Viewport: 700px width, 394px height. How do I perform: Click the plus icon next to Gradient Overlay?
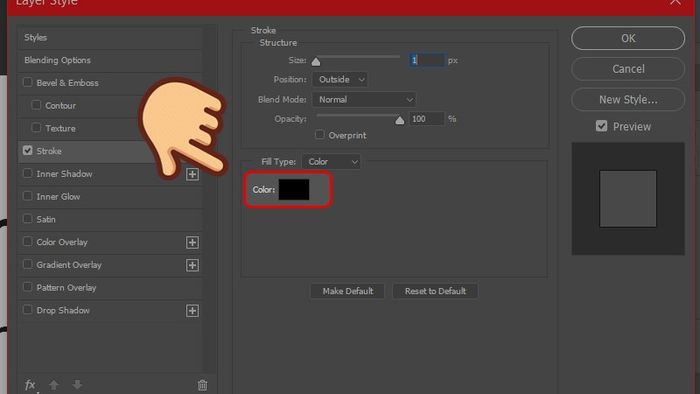coord(192,265)
